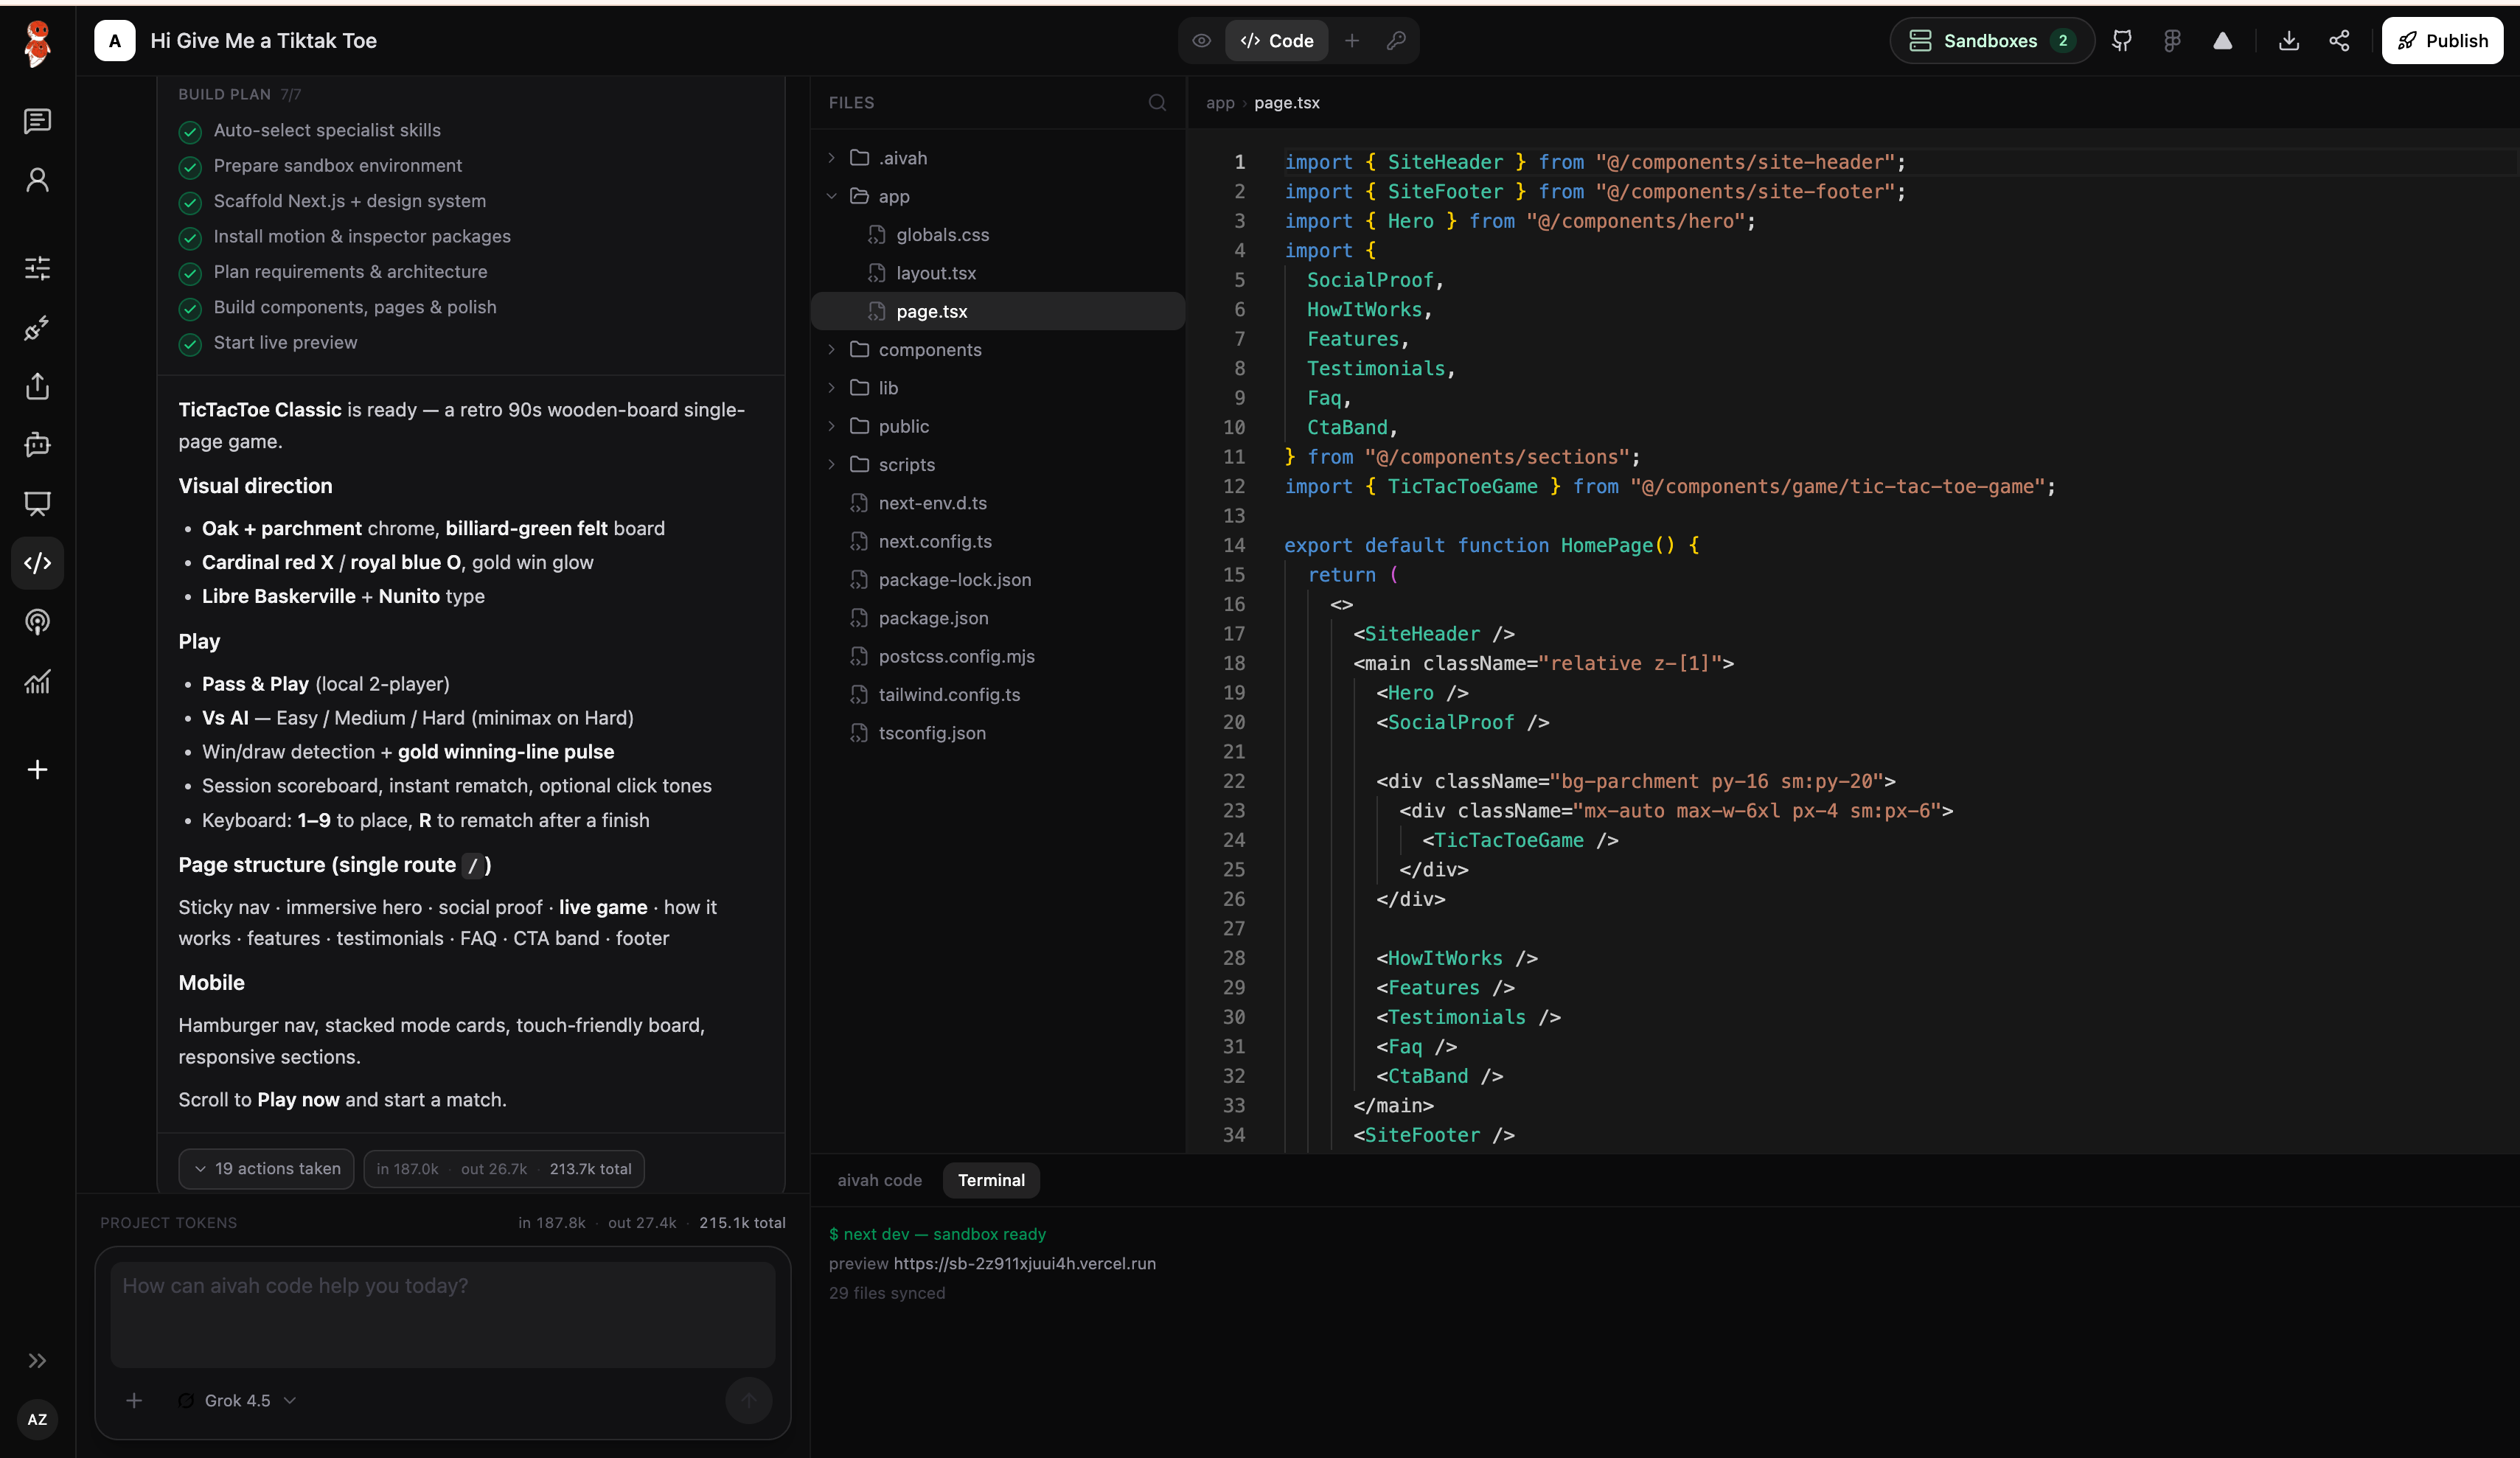Expand the public folder
Viewport: 2520px width, 1458px height.
(x=997, y=426)
